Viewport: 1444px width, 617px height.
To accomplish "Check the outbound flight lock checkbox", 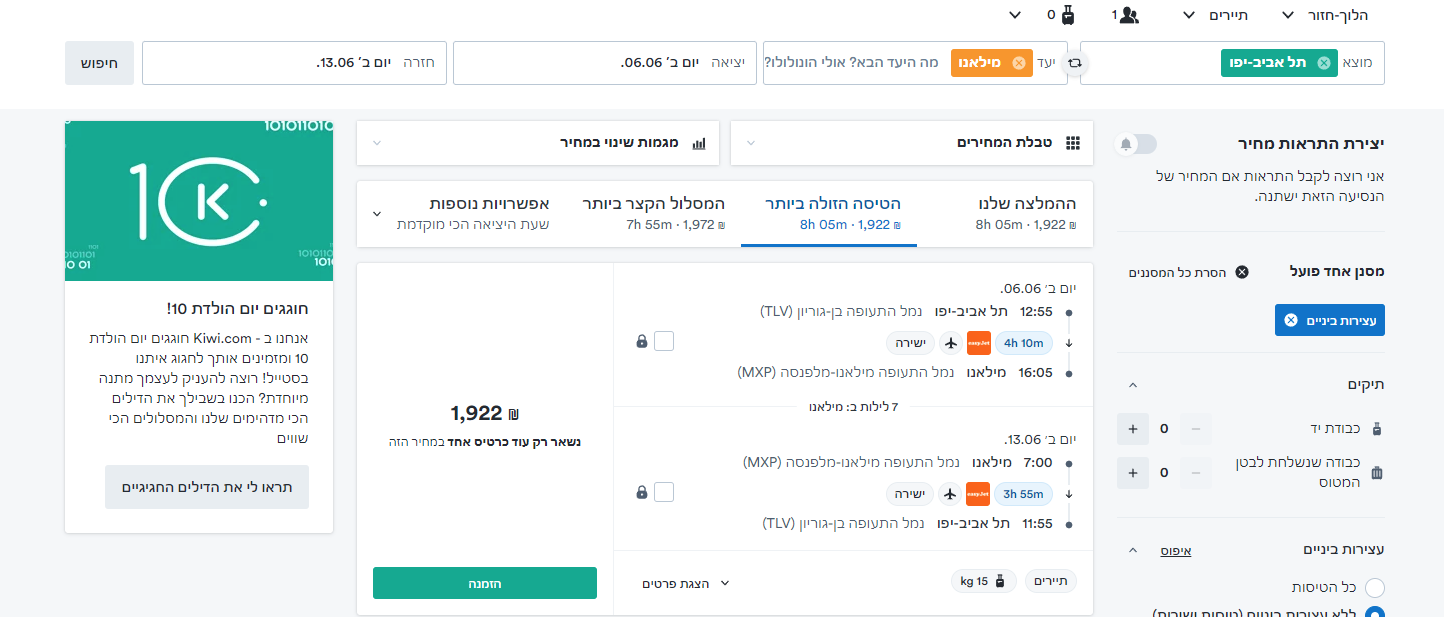I will [x=664, y=342].
